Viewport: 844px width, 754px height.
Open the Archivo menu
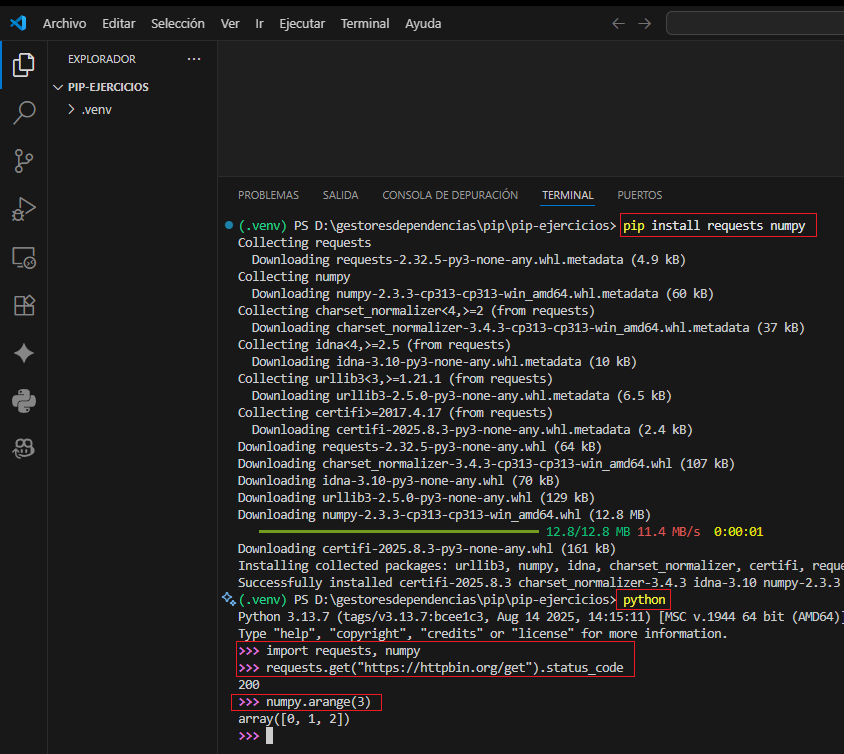point(64,23)
